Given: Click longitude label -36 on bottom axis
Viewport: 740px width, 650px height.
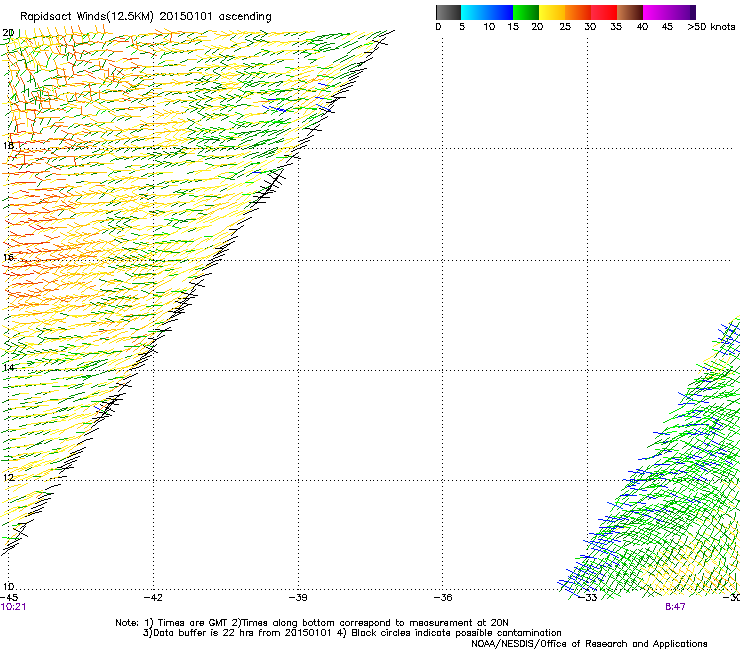Looking at the screenshot, I should pyautogui.click(x=443, y=598).
